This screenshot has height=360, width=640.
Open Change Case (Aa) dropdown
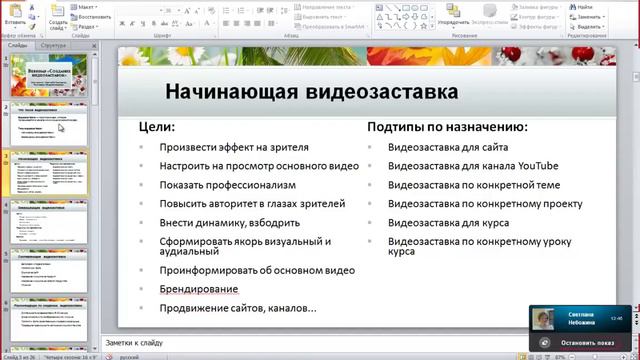[x=189, y=24]
